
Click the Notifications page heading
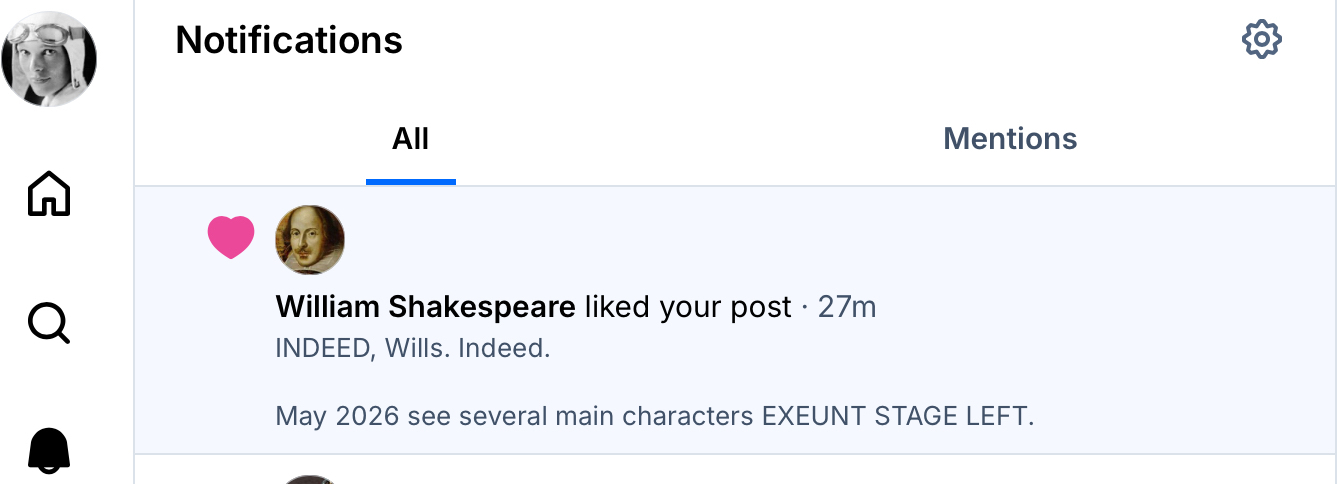coord(289,40)
